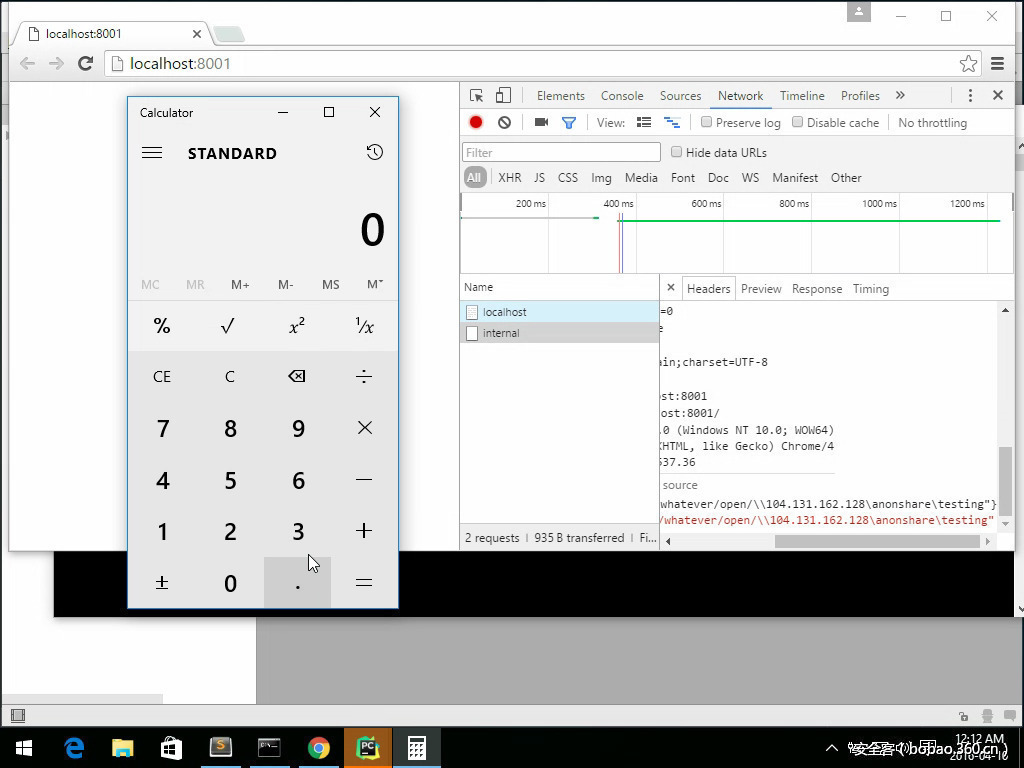Open the Calculator hamburger menu

coord(152,153)
